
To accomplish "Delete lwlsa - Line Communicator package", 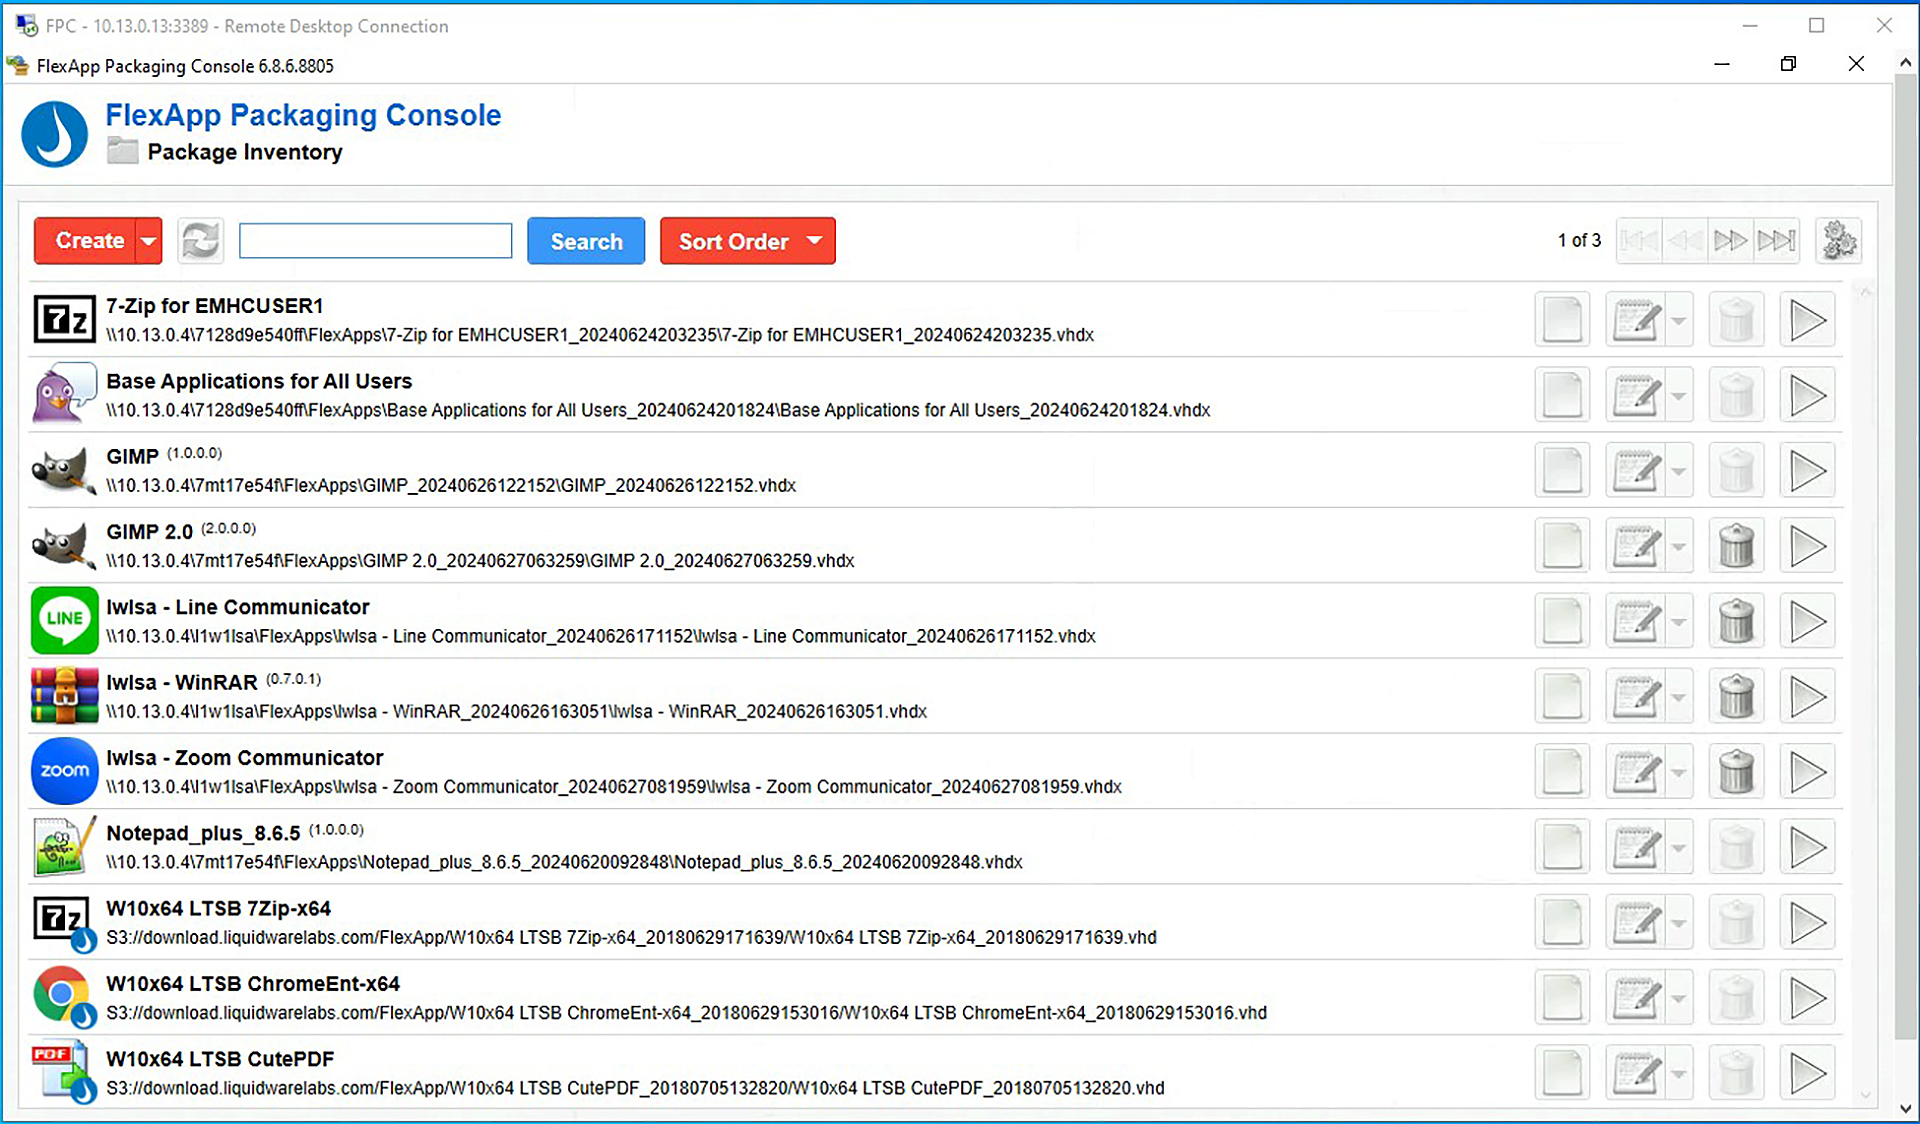I will (x=1737, y=622).
